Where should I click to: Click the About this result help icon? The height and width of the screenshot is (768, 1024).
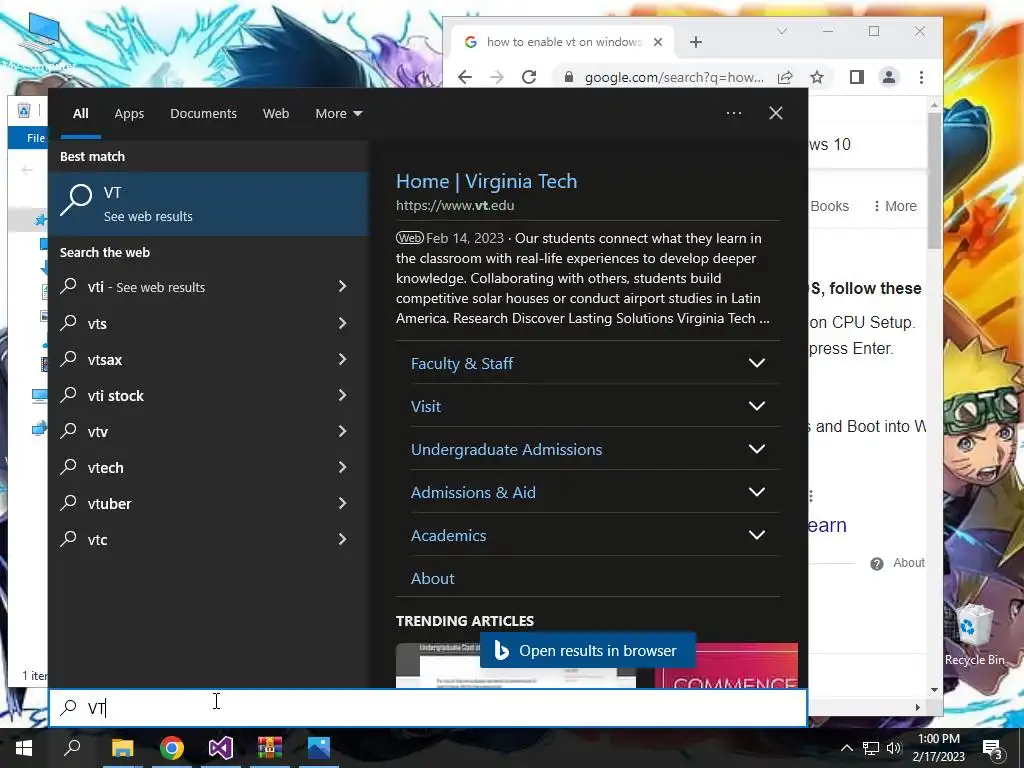coord(876,564)
